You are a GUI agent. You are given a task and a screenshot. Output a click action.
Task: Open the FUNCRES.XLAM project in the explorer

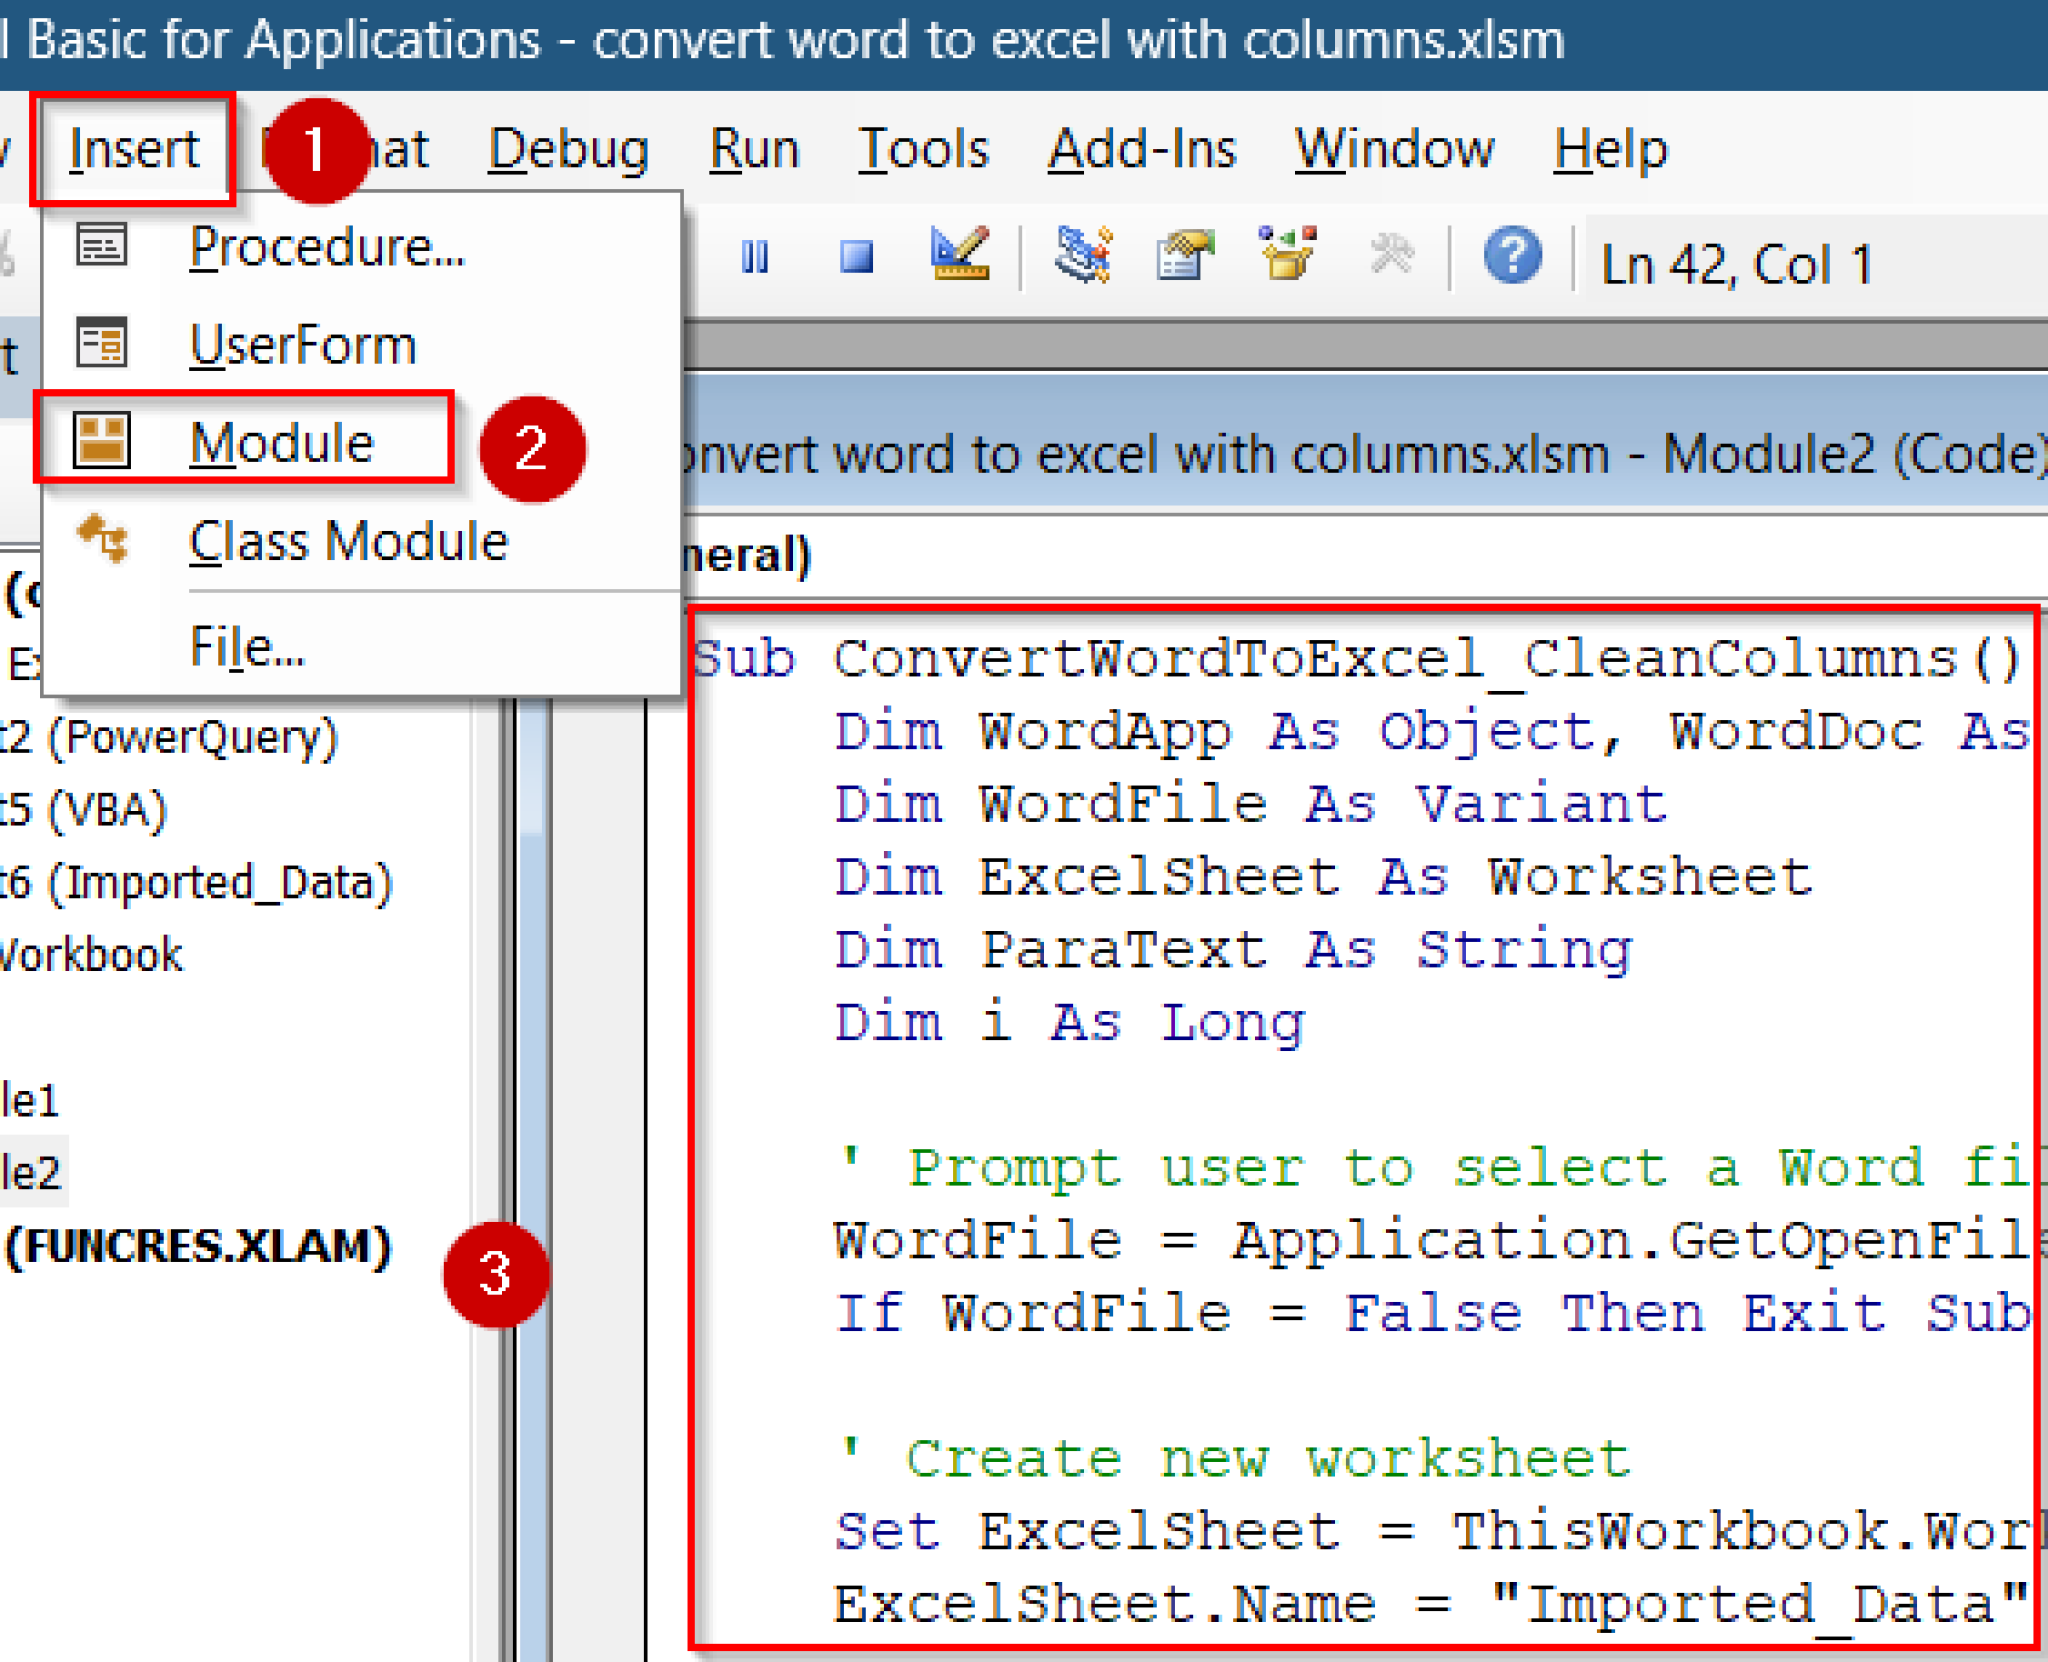pyautogui.click(x=197, y=1246)
